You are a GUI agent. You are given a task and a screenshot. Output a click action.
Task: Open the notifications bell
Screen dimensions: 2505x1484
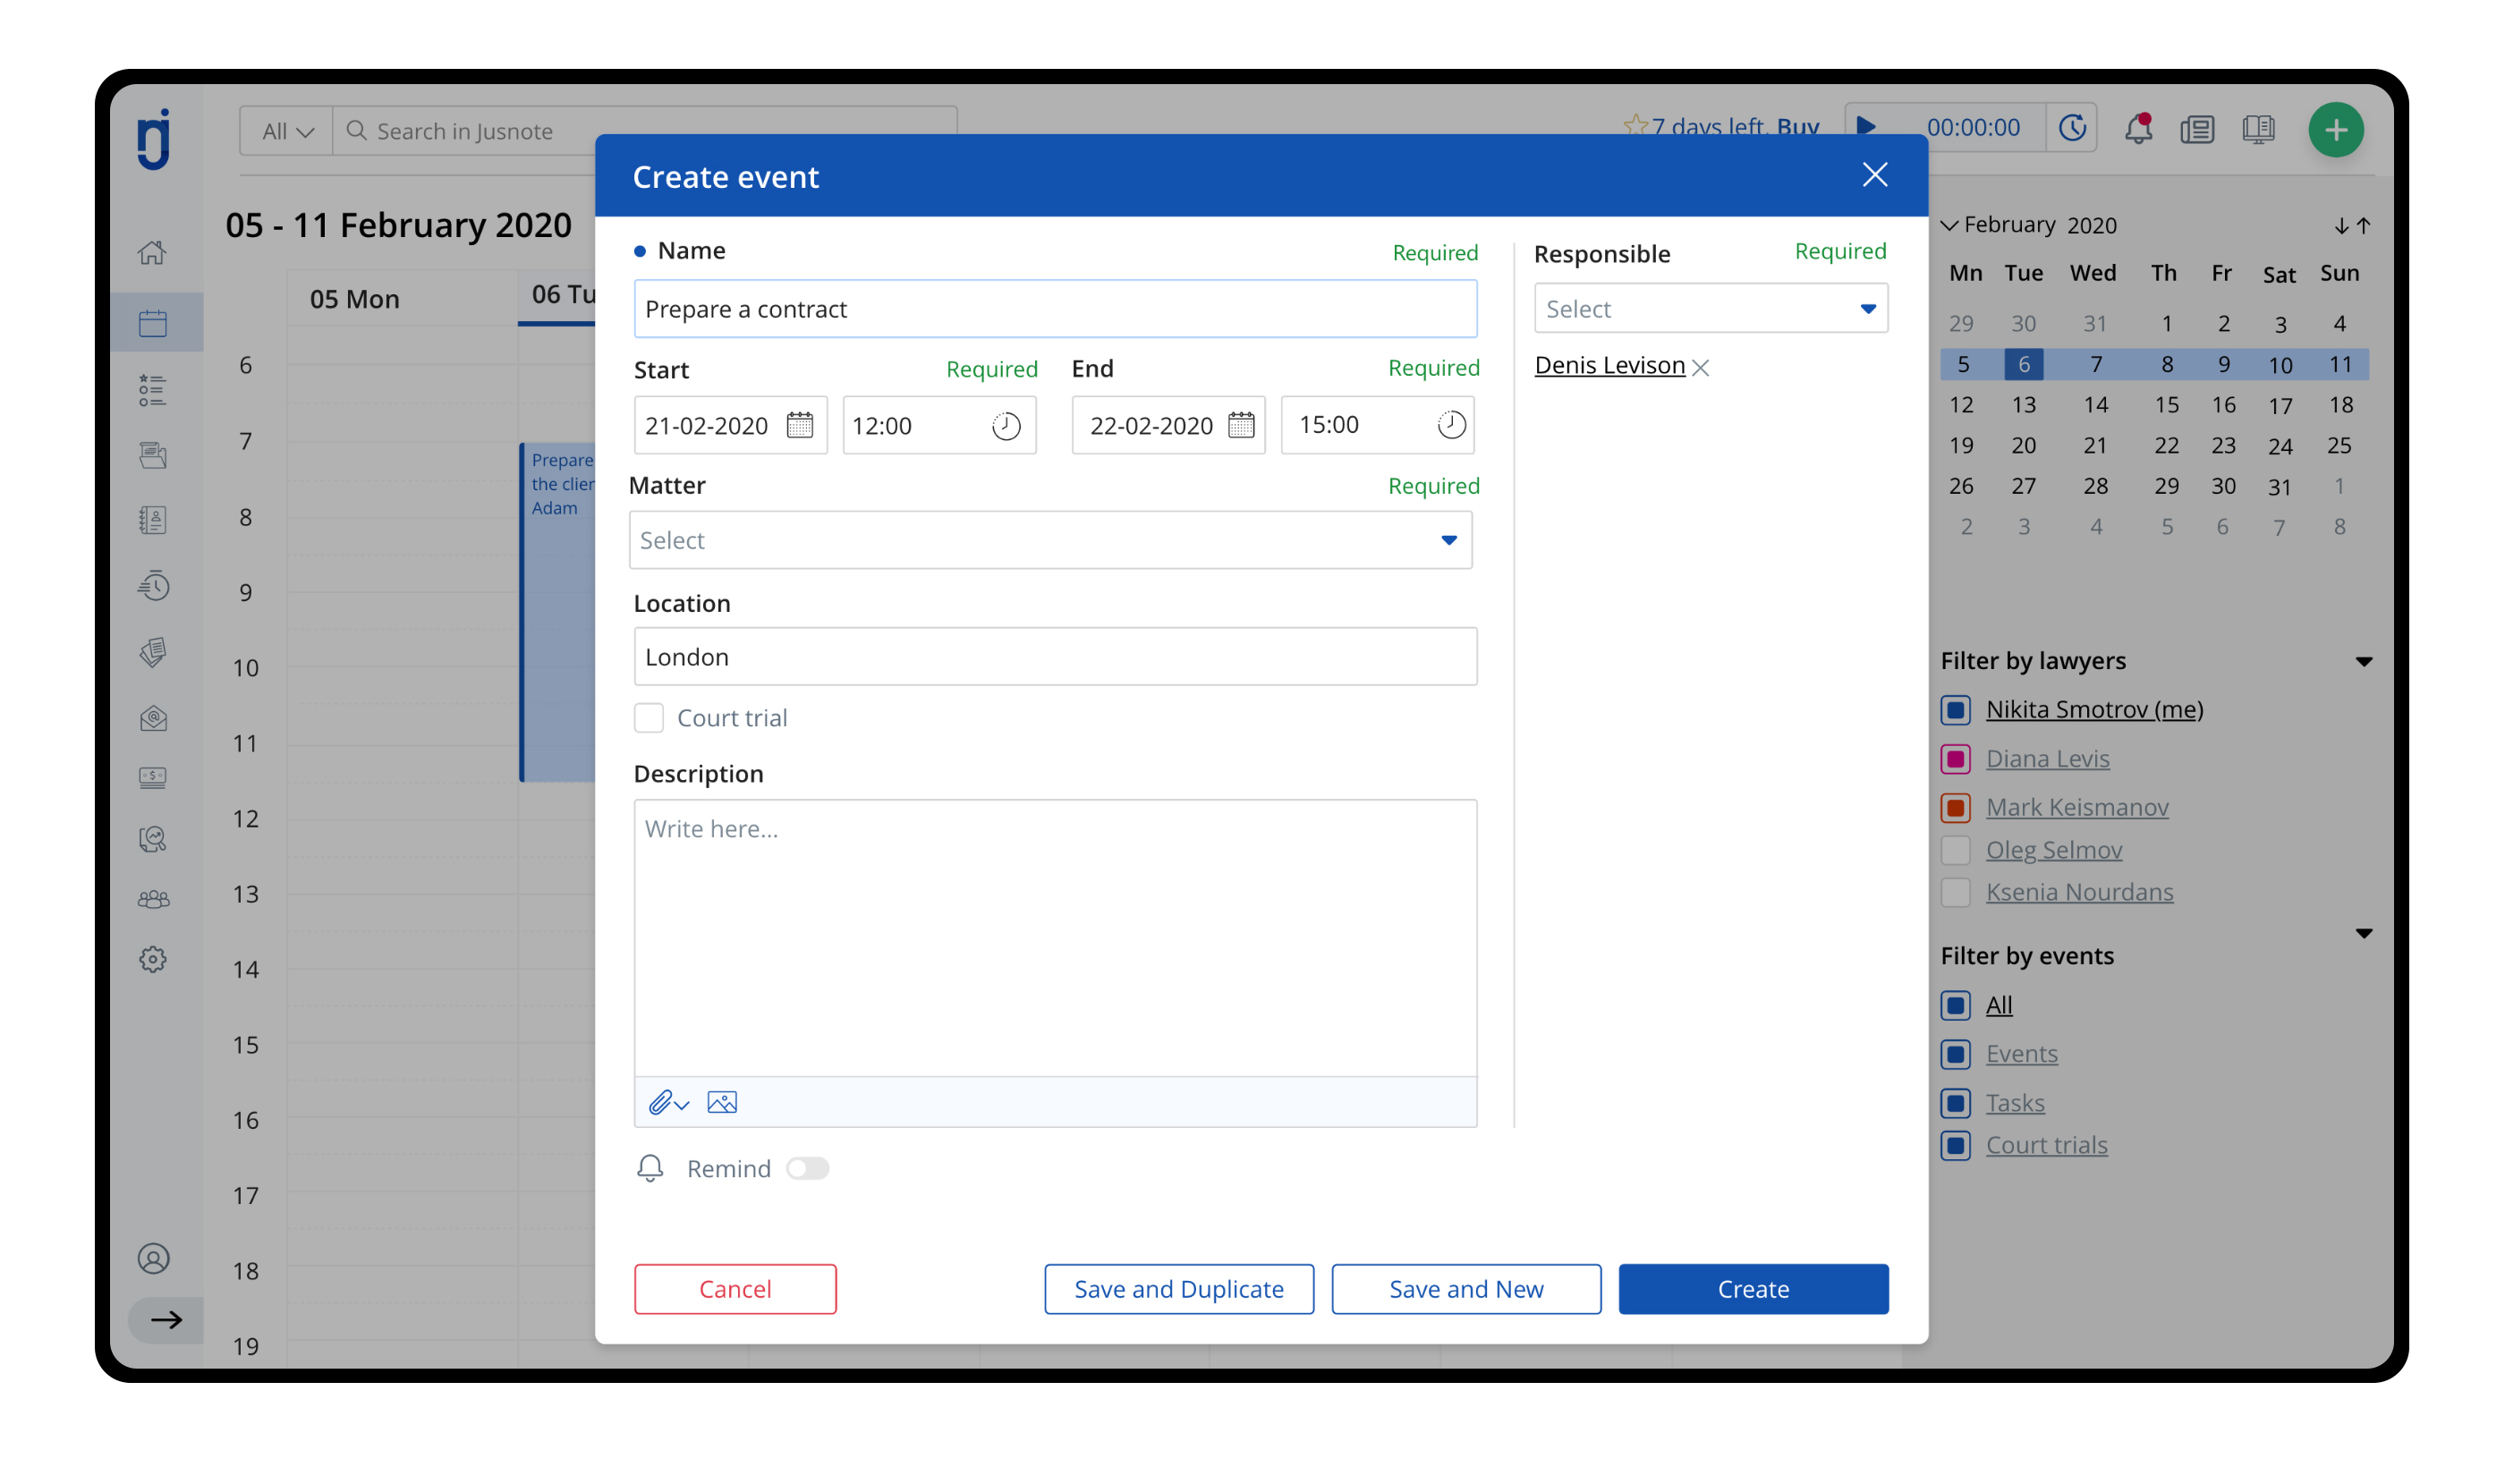[x=2137, y=129]
